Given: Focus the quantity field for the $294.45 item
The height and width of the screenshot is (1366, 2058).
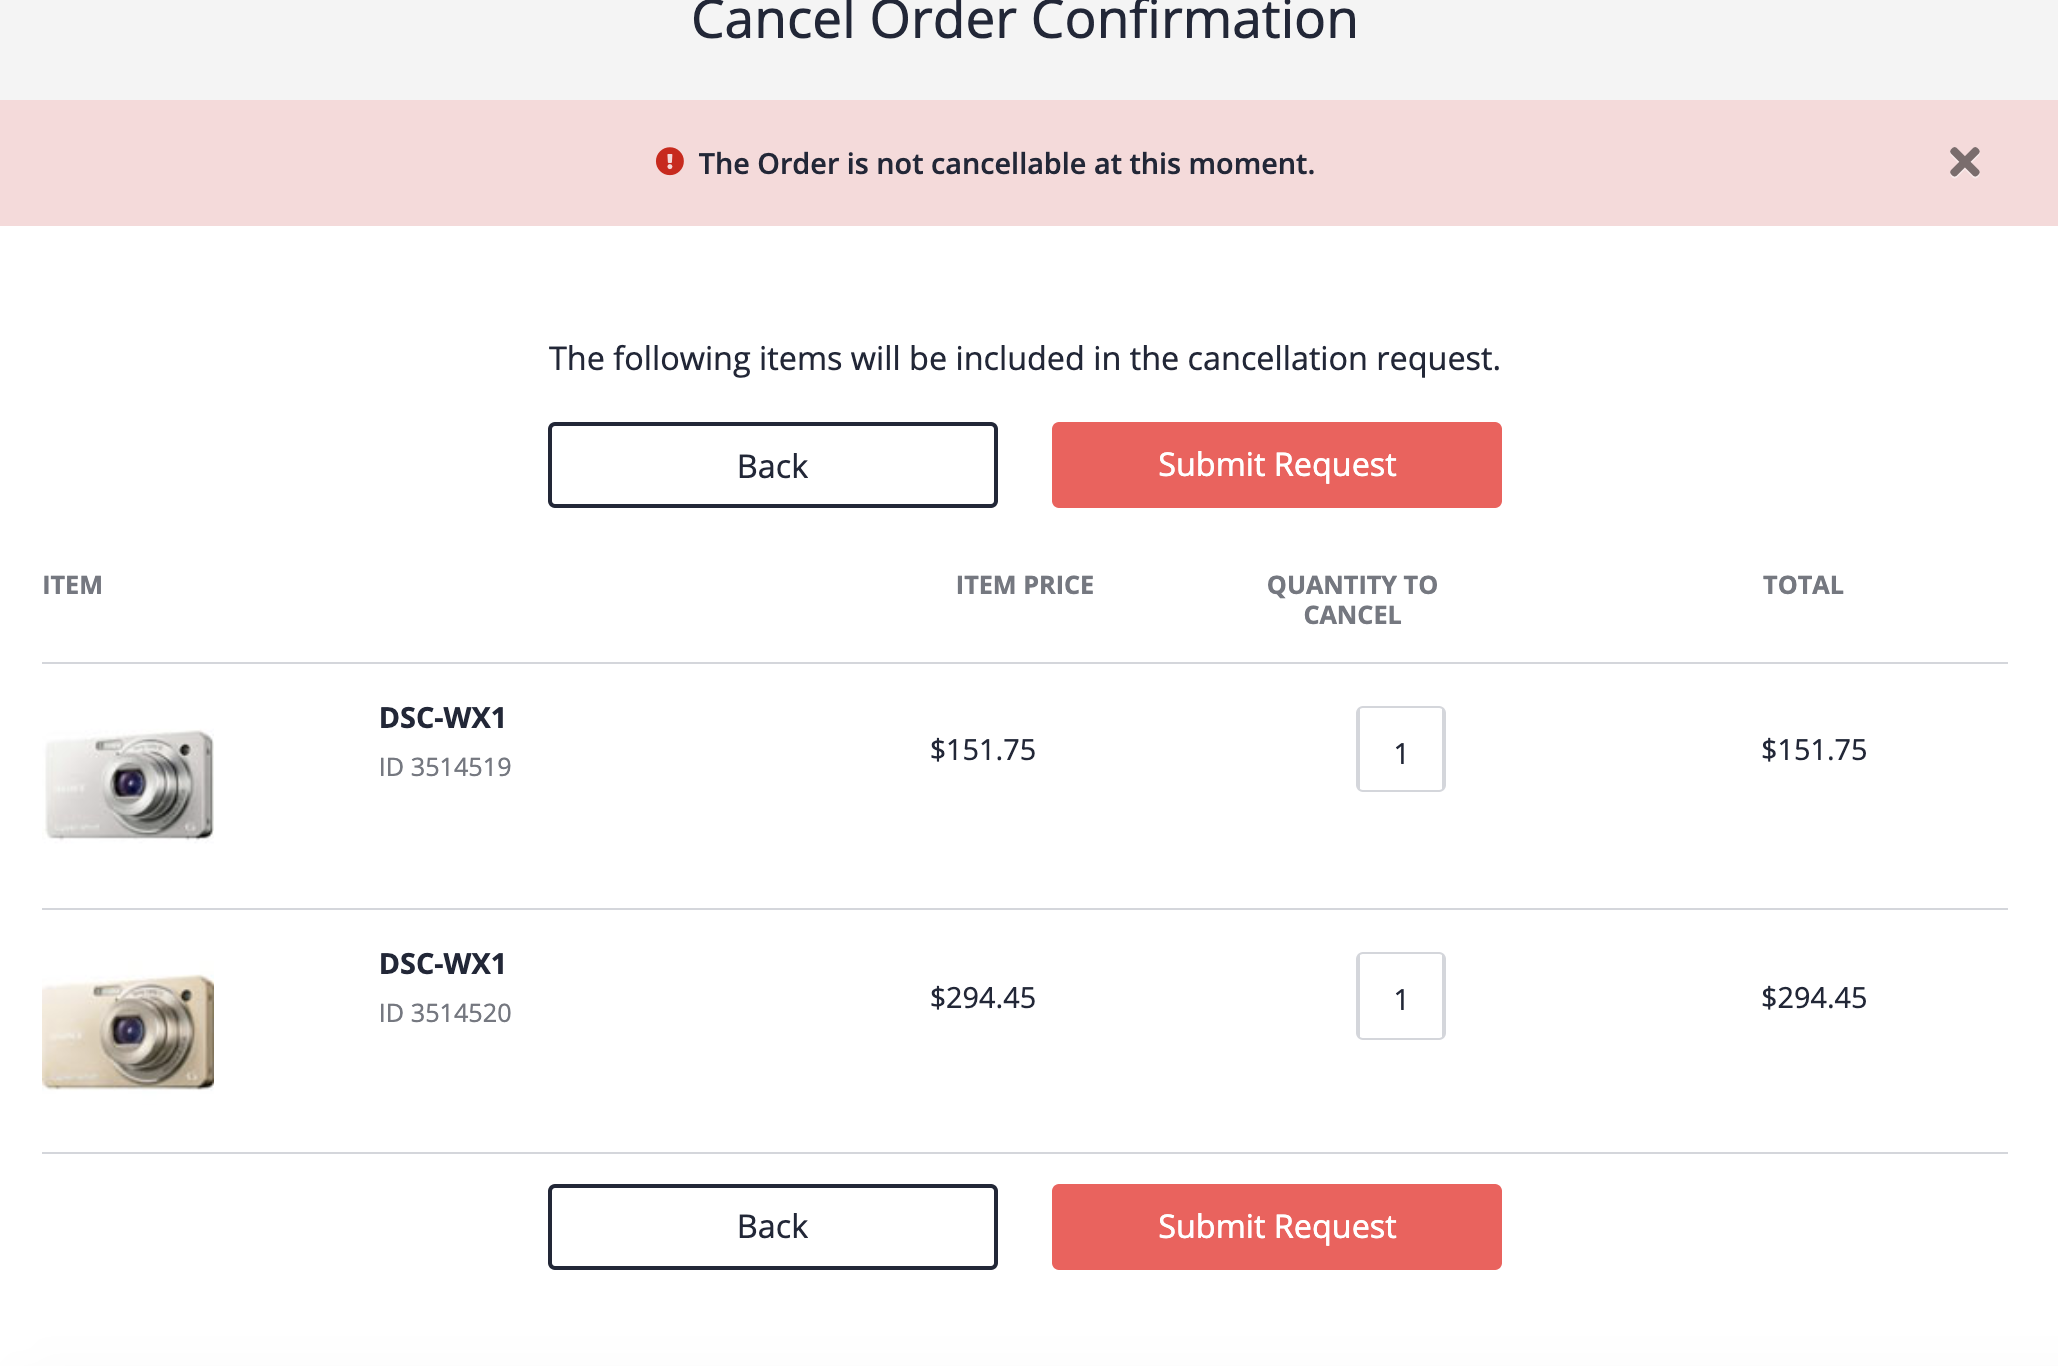Looking at the screenshot, I should click(x=1400, y=996).
